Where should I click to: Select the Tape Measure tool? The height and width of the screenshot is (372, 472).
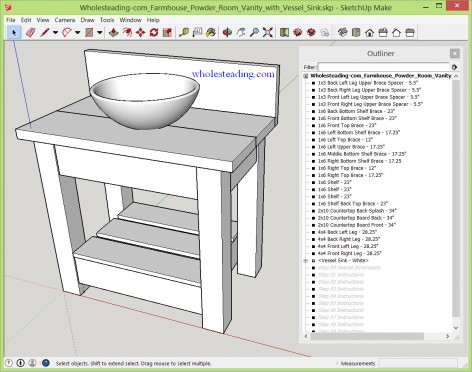[x=184, y=33]
